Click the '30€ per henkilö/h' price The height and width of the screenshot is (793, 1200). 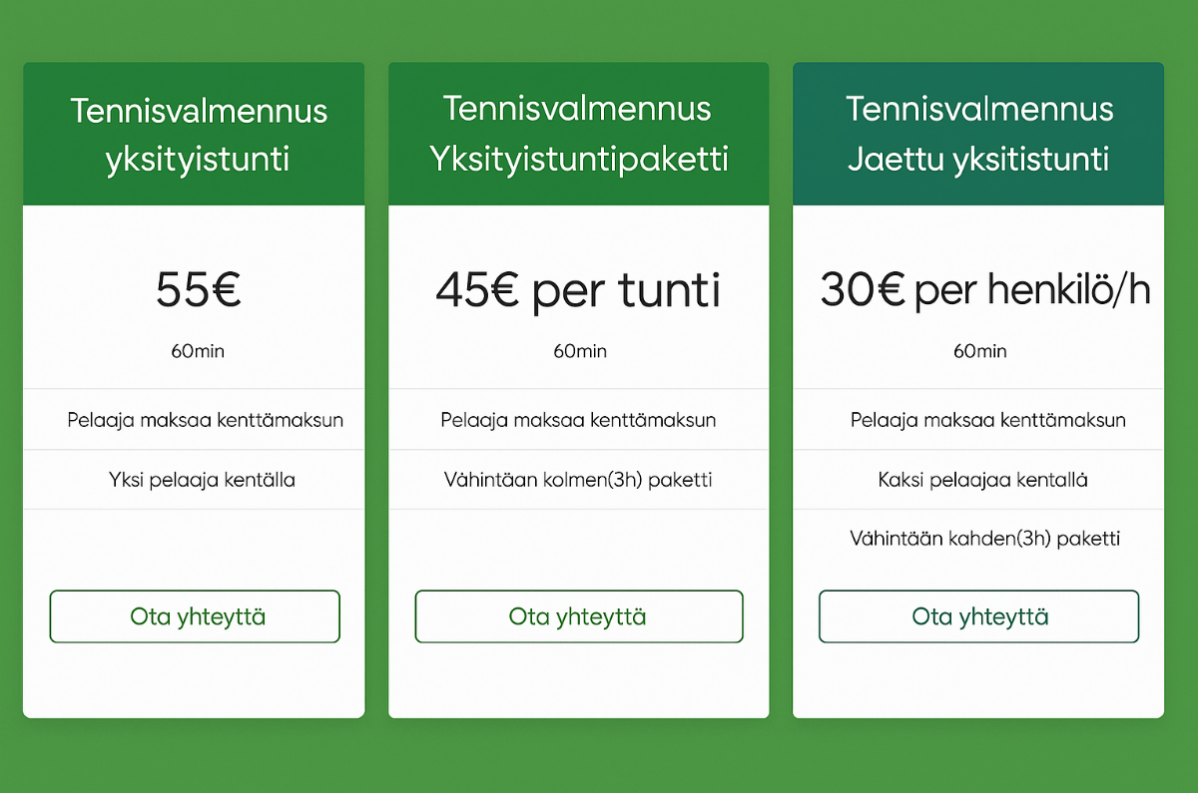pos(985,290)
